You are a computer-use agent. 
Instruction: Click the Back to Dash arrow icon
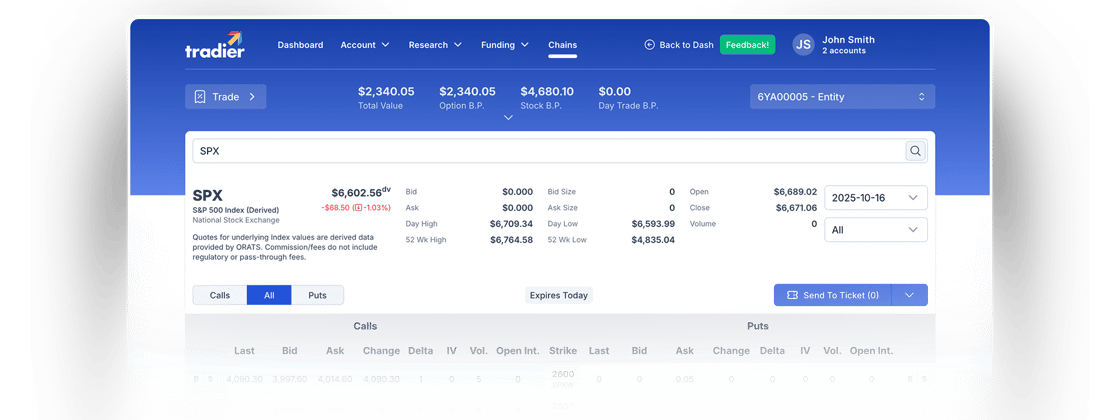[649, 45]
